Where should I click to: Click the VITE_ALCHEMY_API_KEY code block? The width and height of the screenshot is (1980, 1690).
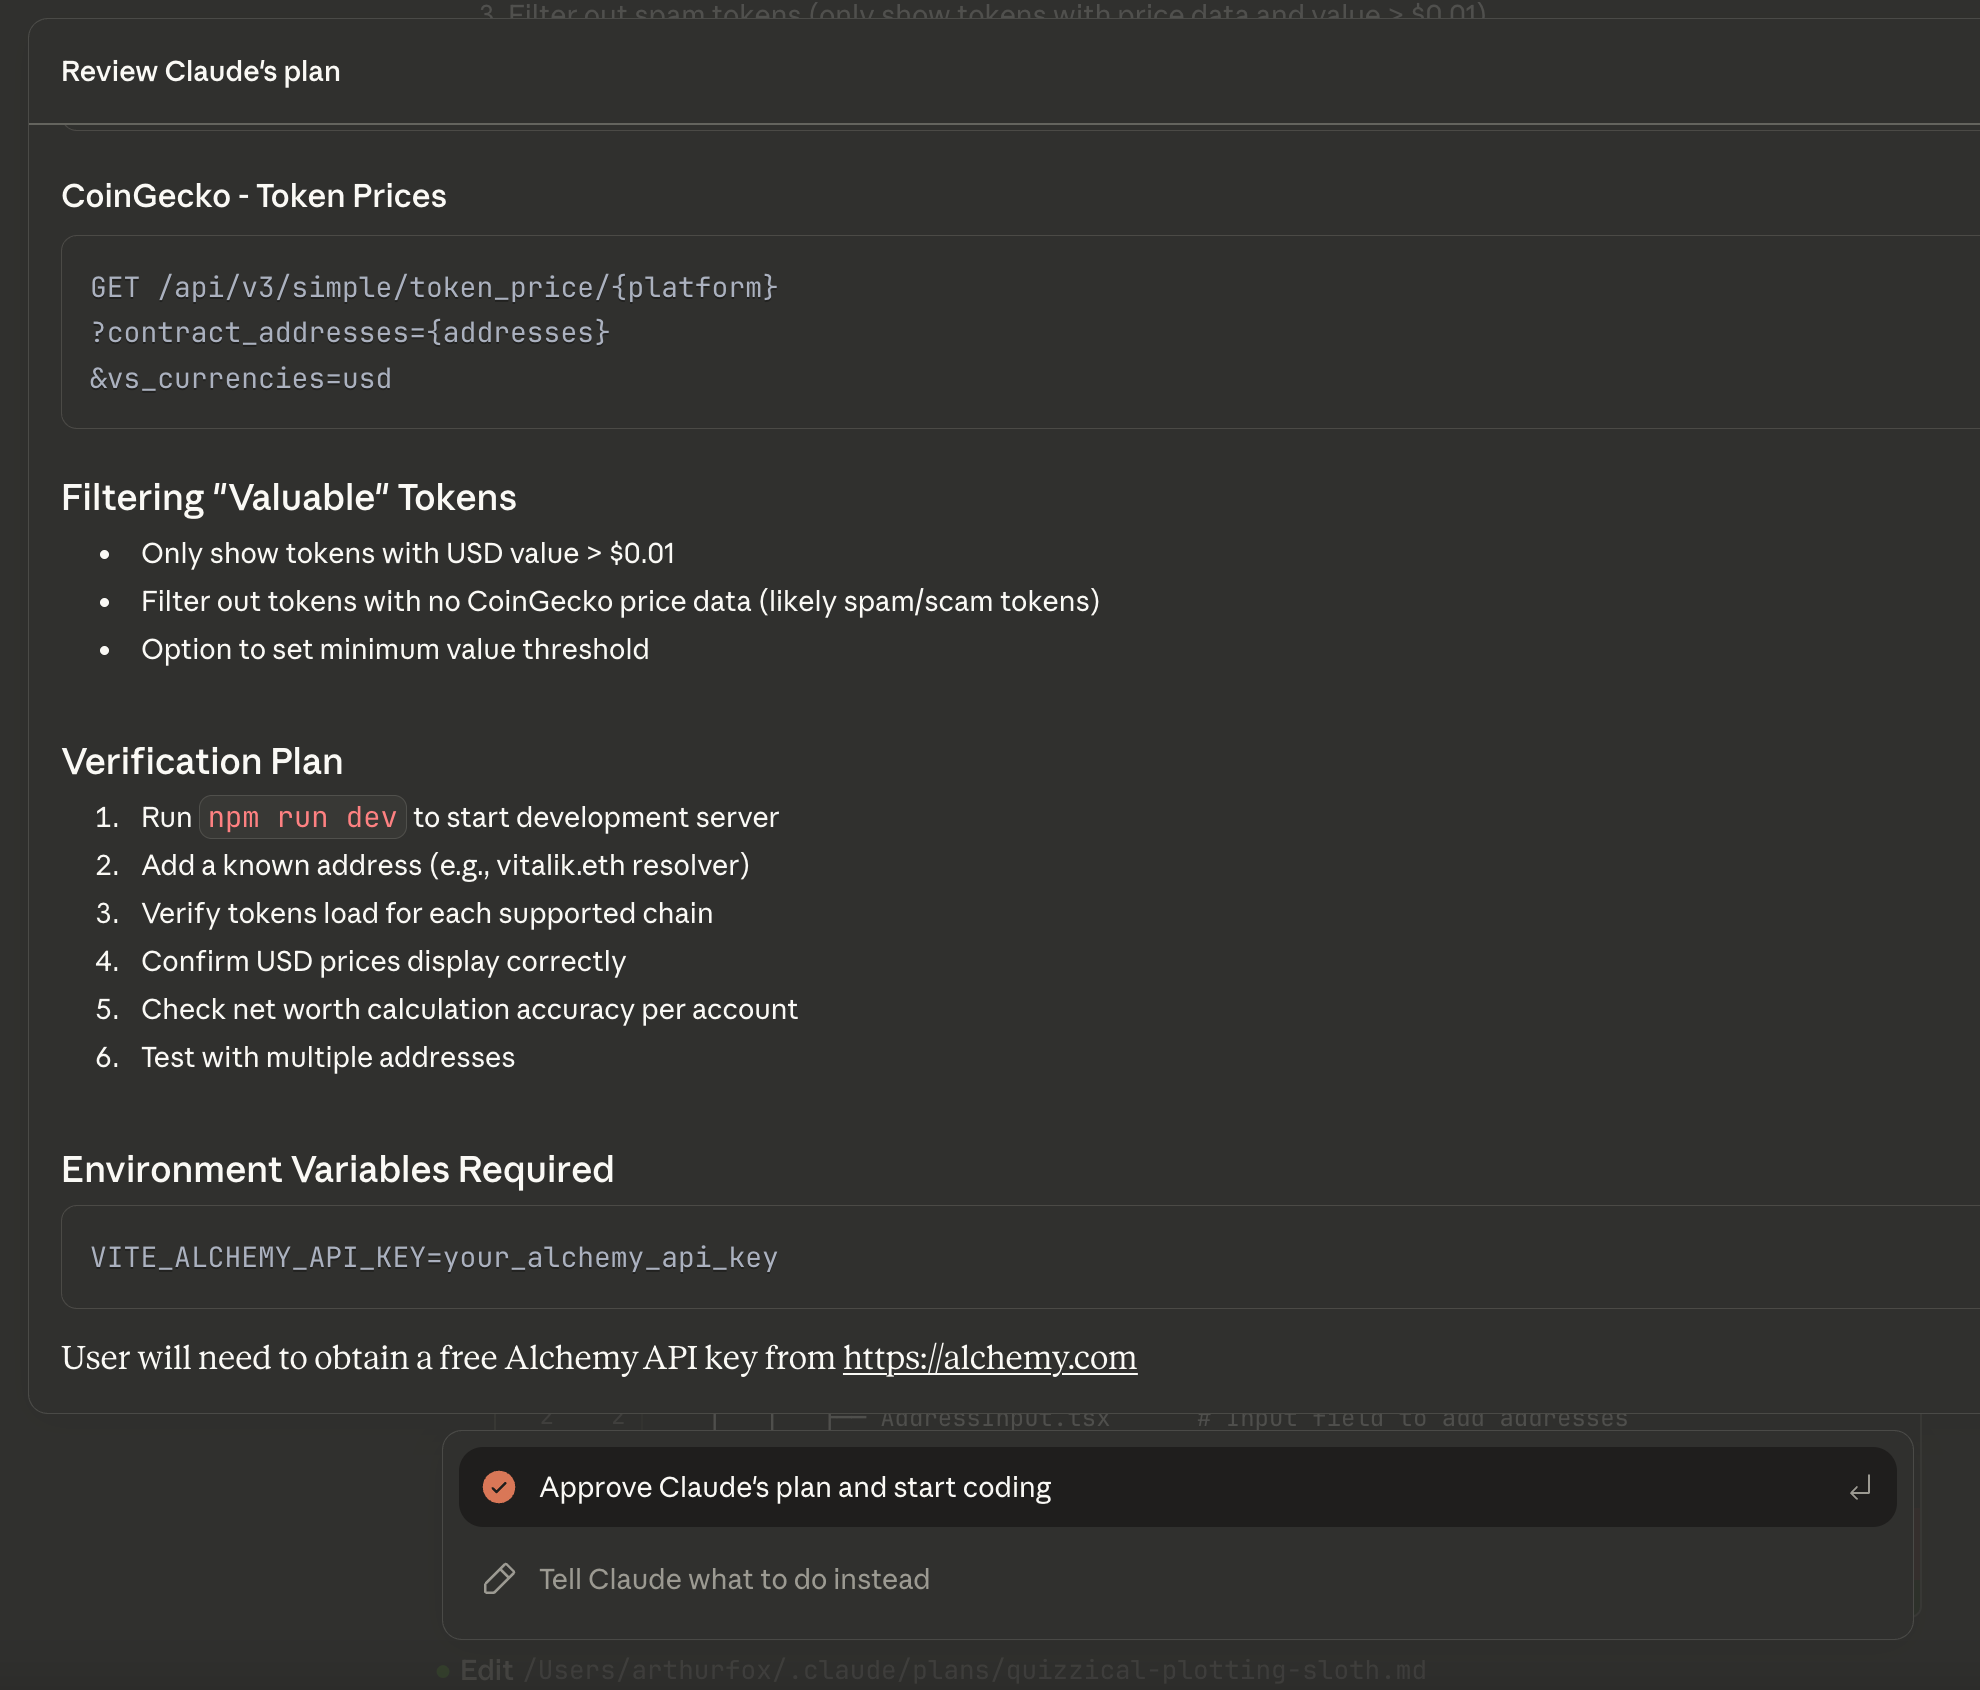[x=434, y=1257]
